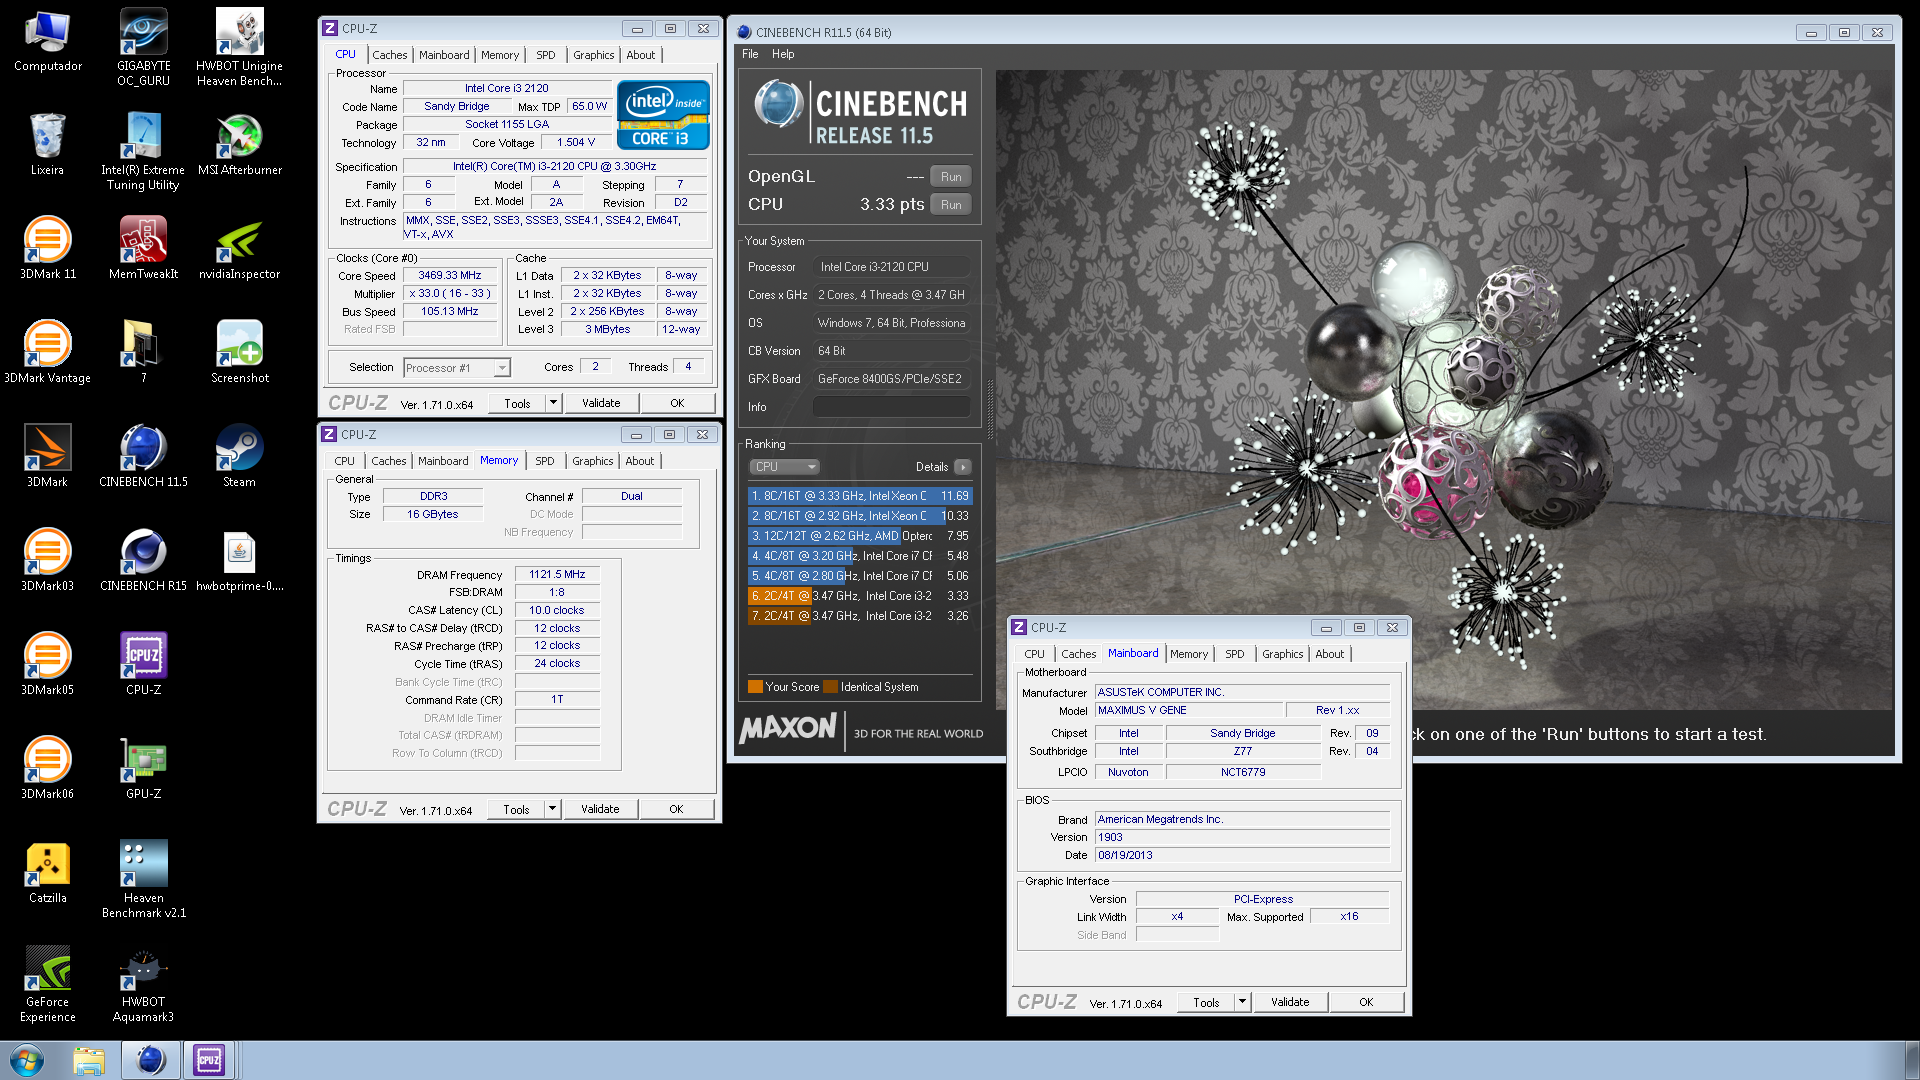Click the Core Speed value 3469.33 MHz
The height and width of the screenshot is (1080, 1920).
[x=450, y=275]
